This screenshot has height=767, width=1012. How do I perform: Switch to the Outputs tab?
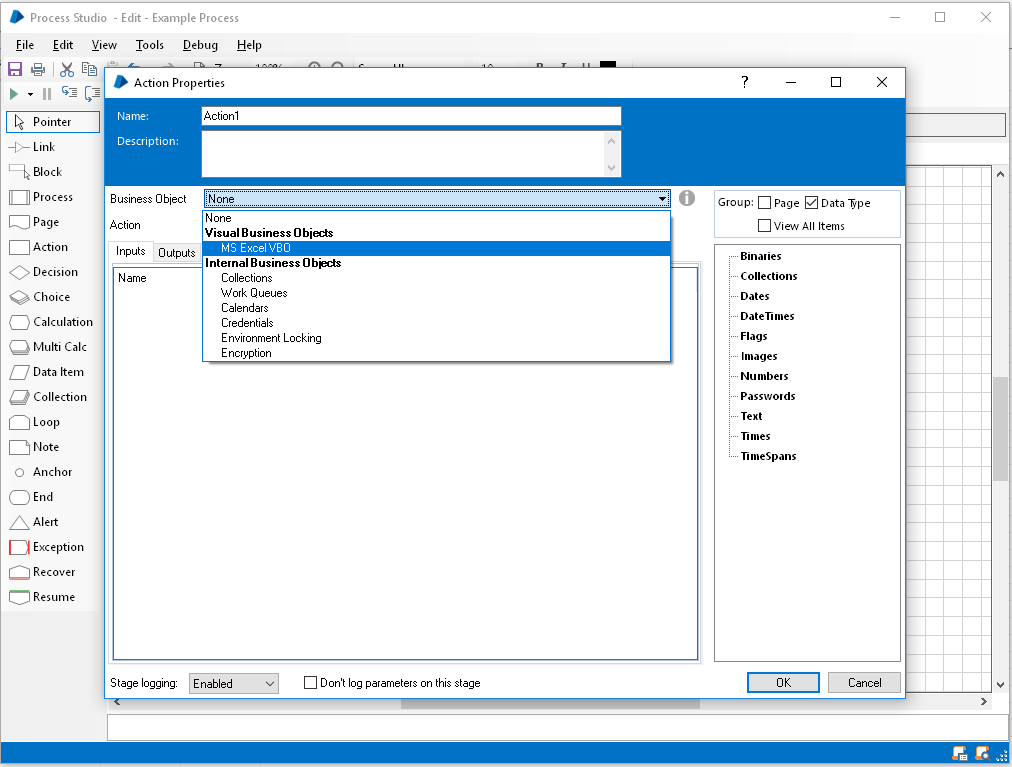pyautogui.click(x=176, y=252)
